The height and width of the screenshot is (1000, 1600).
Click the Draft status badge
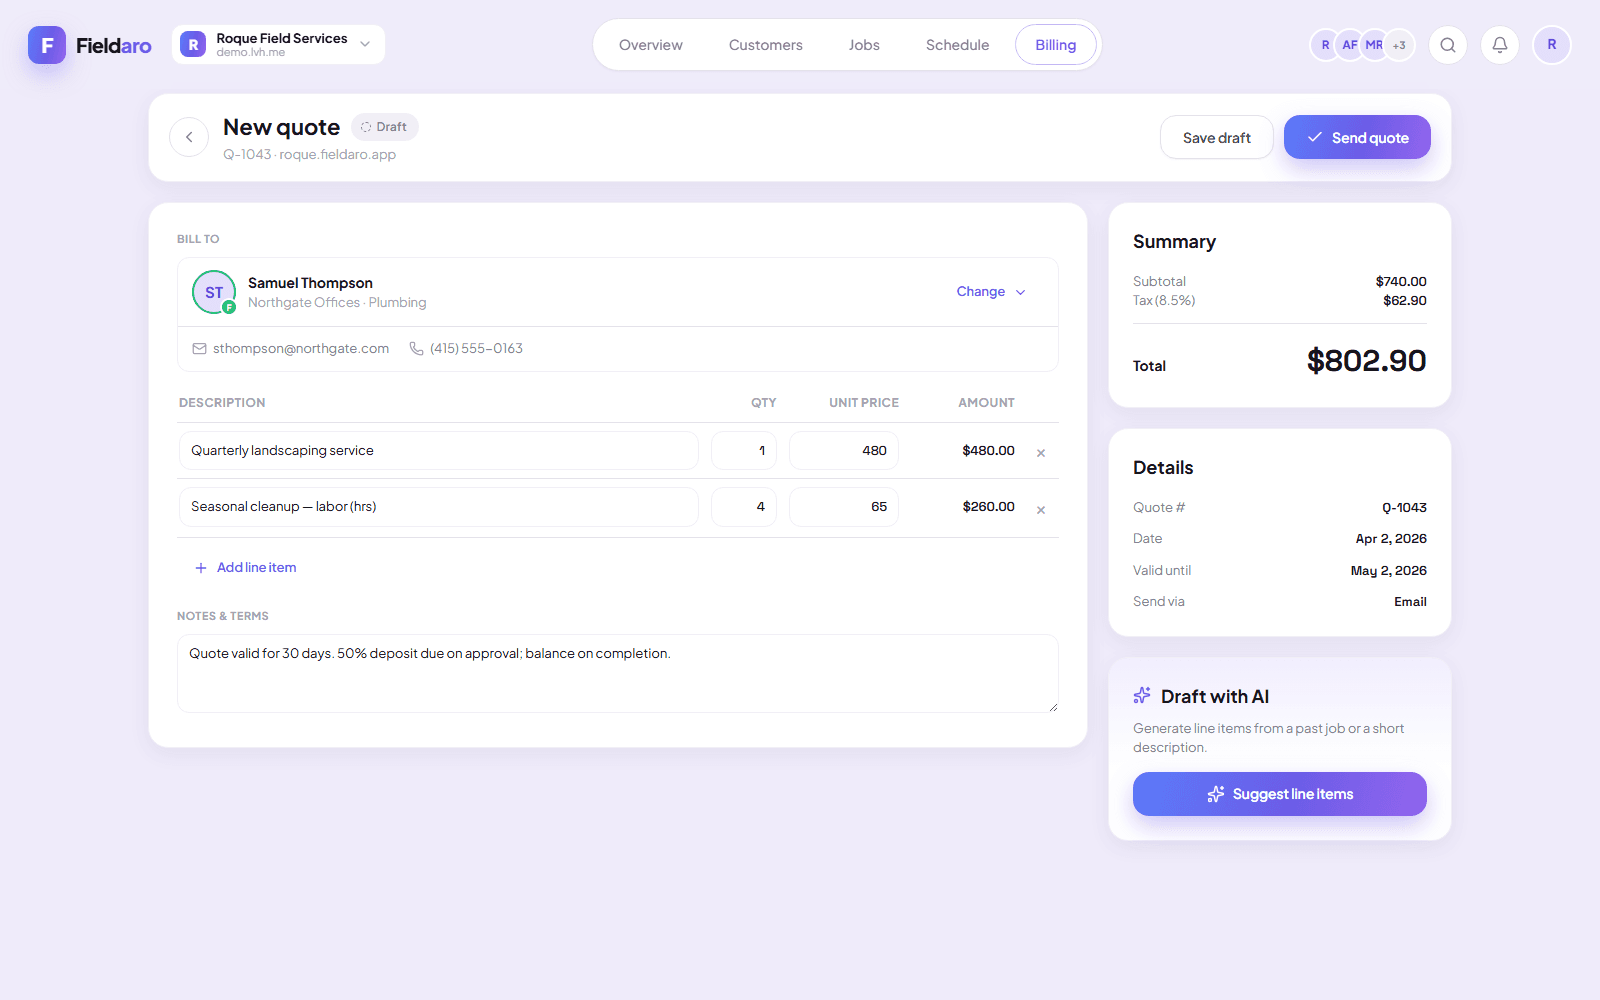pyautogui.click(x=385, y=127)
